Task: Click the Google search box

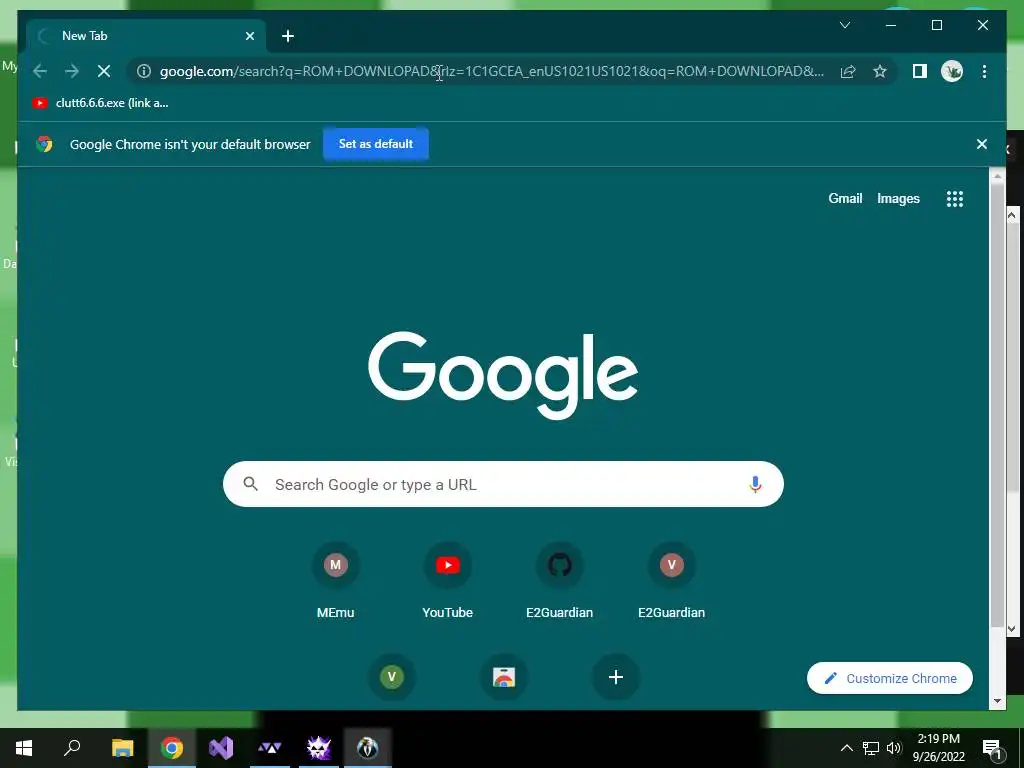Action: pos(503,484)
